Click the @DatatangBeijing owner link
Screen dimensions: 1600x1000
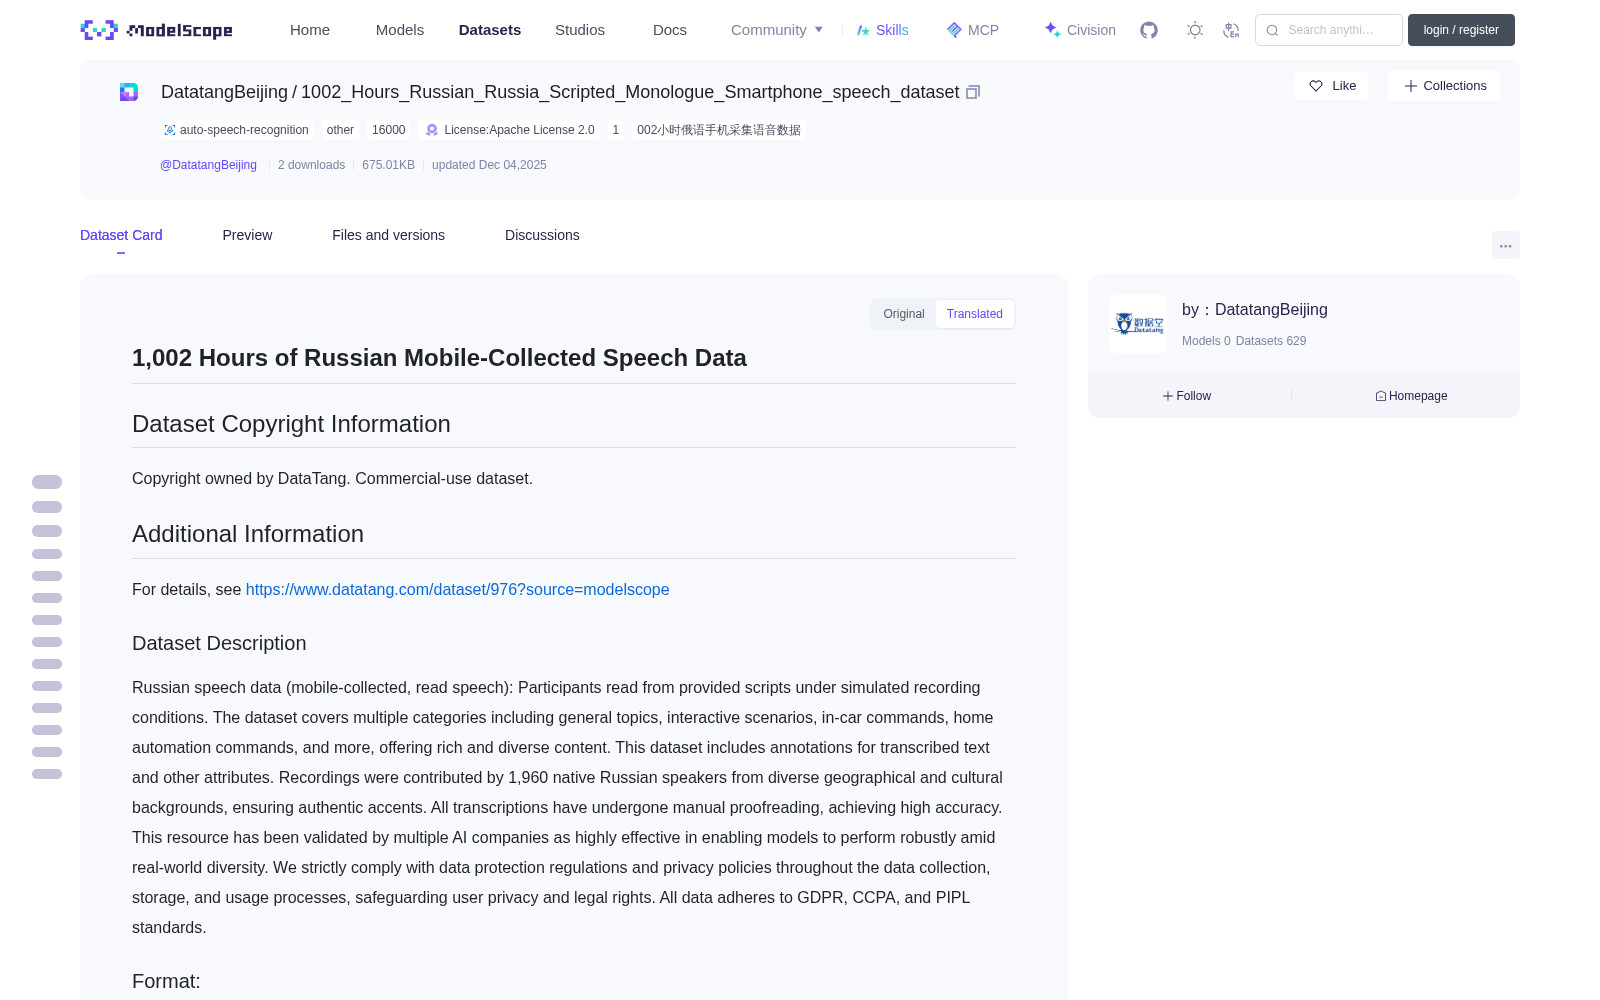(x=208, y=165)
